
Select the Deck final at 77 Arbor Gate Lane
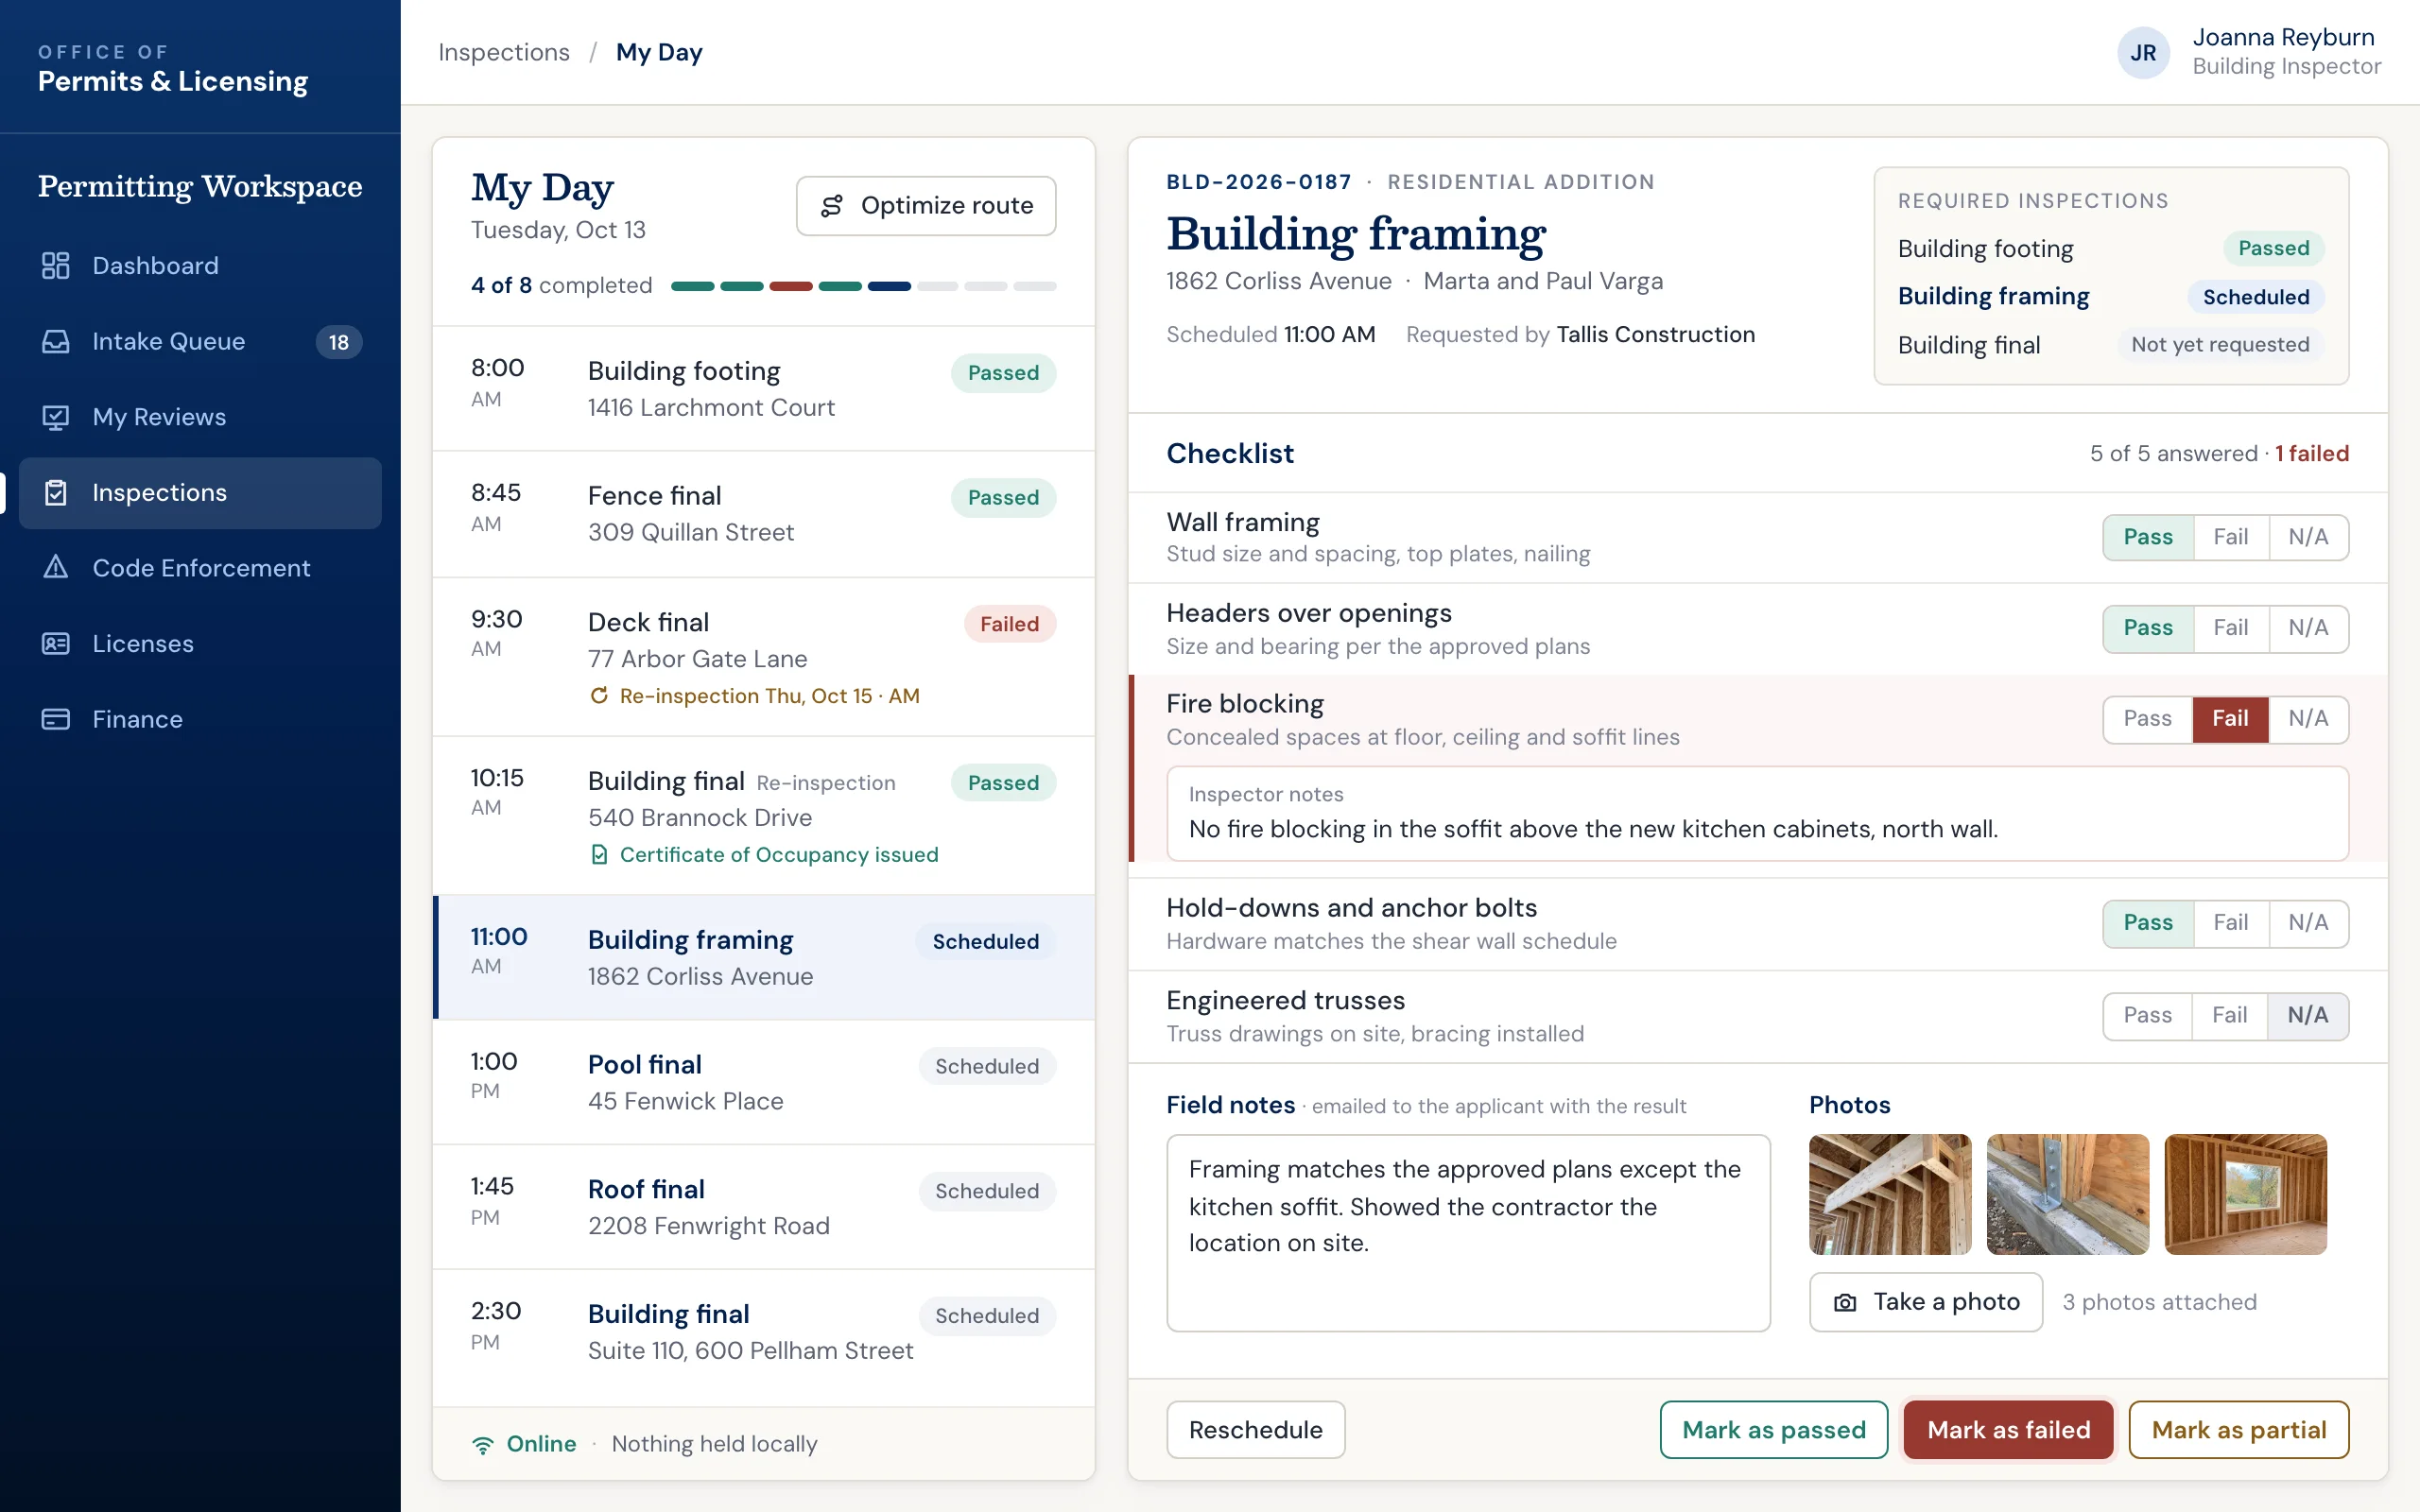click(764, 657)
